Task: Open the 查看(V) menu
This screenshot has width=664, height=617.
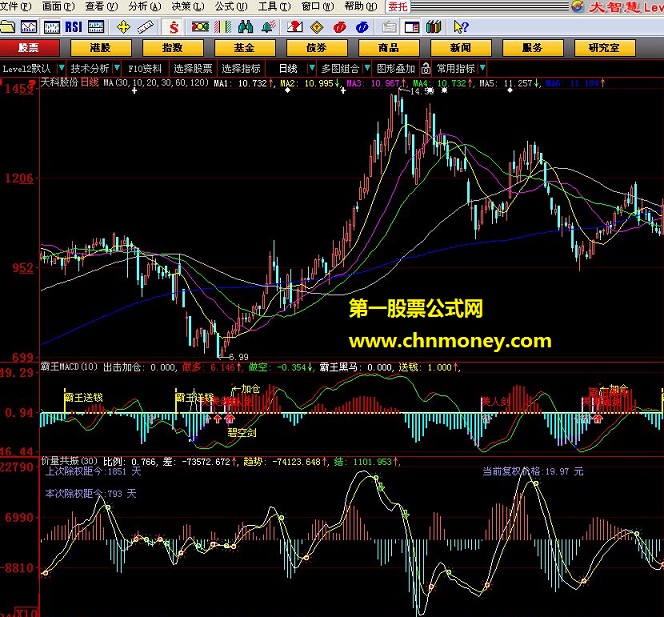Action: 102,6
